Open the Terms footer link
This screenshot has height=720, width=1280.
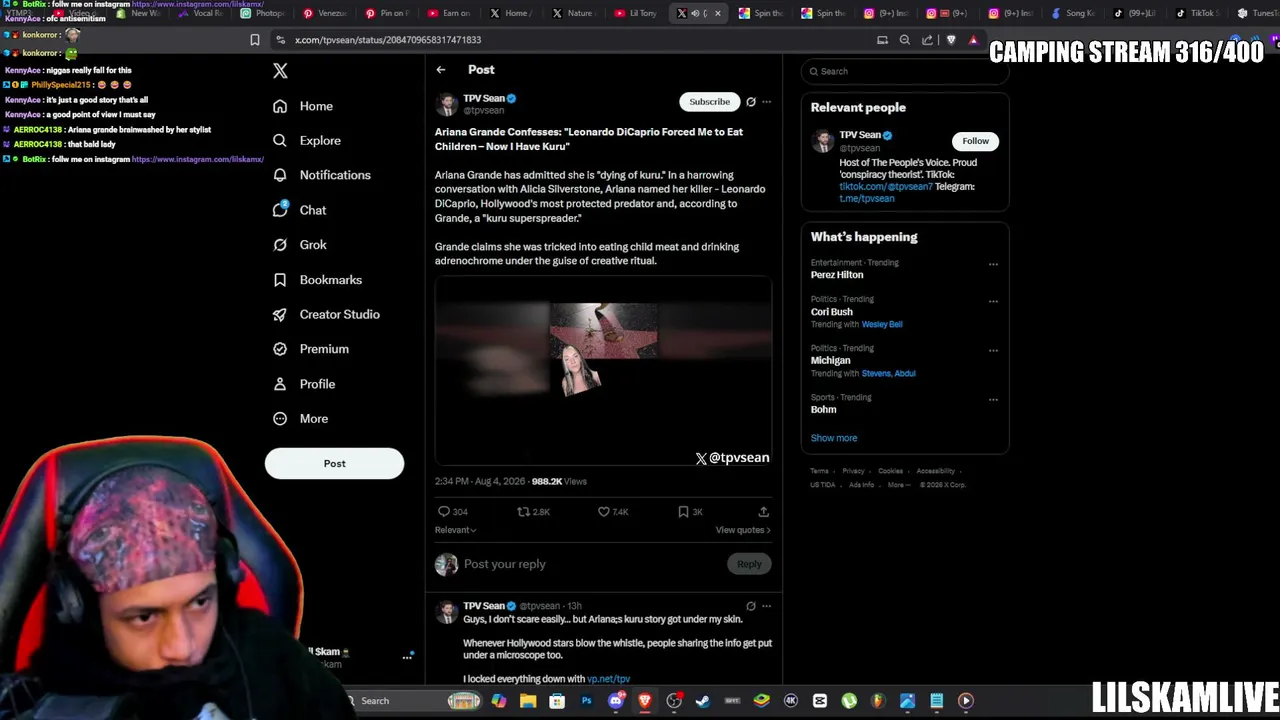click(x=819, y=471)
